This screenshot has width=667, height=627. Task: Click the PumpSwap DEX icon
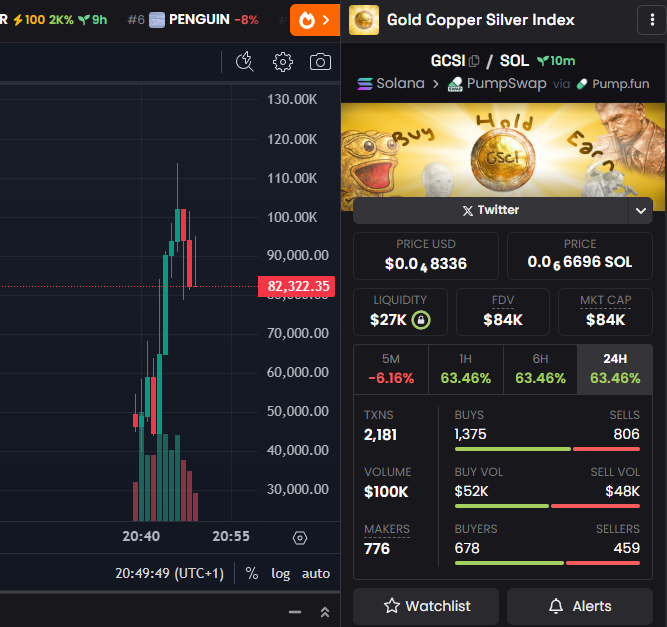[x=455, y=84]
